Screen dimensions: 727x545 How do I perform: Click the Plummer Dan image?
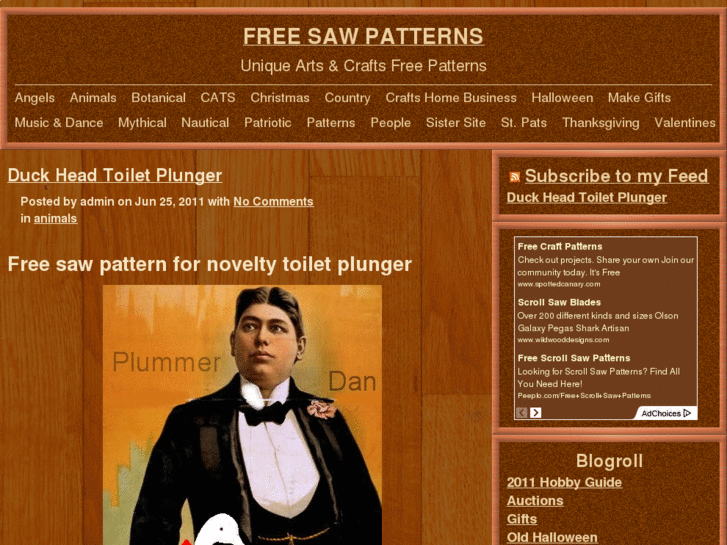(242, 415)
